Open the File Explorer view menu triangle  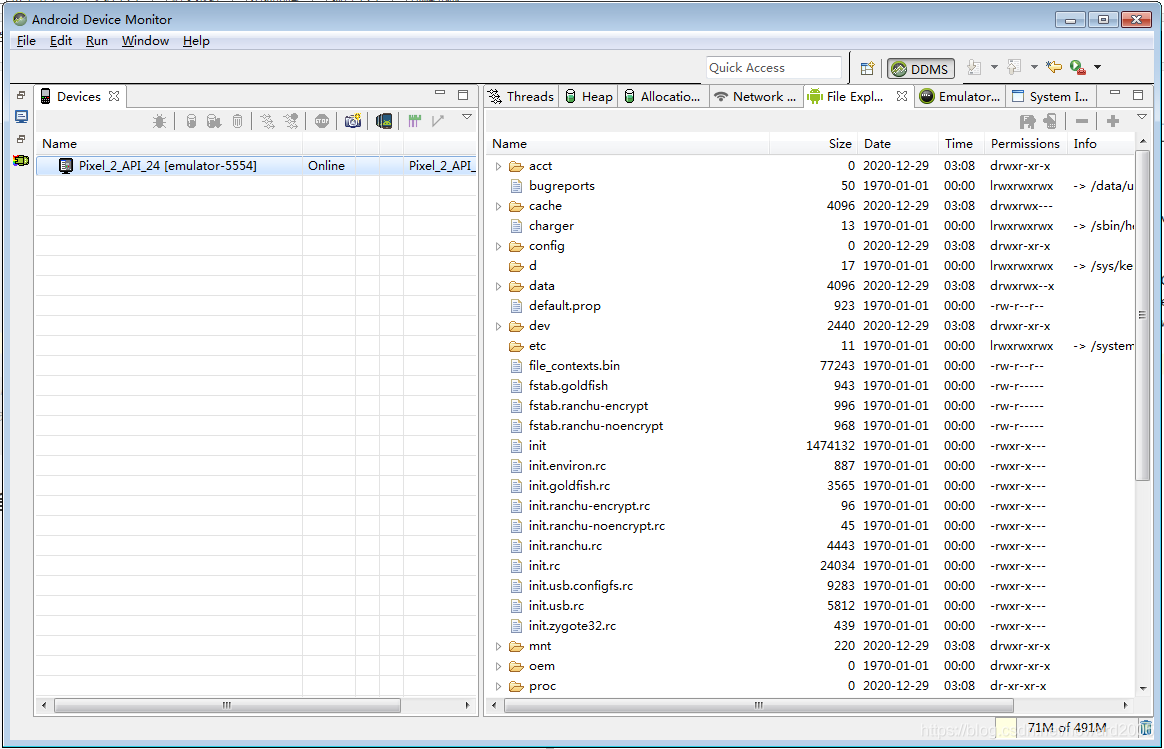point(1142,117)
